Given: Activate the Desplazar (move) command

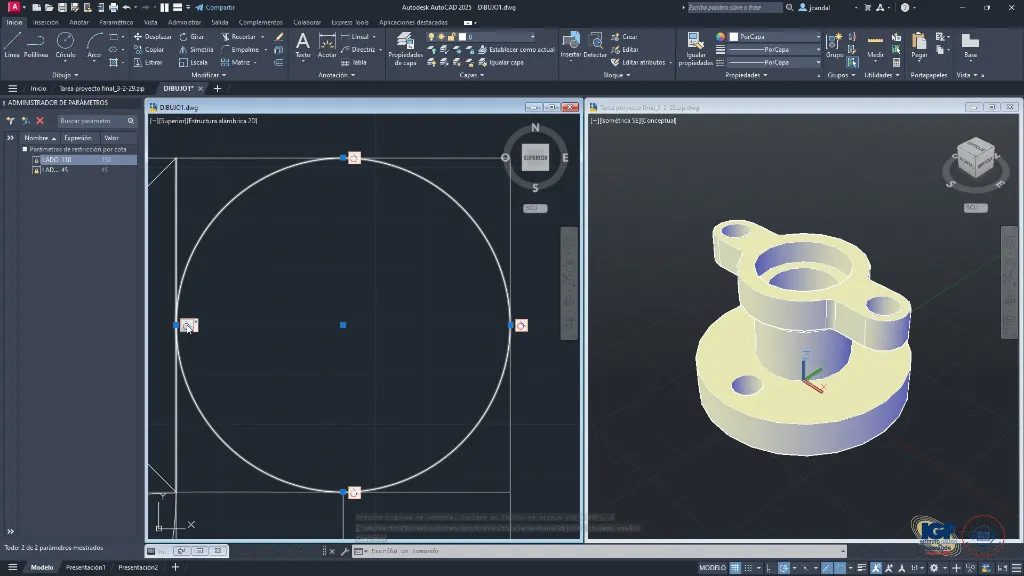Looking at the screenshot, I should pos(152,37).
